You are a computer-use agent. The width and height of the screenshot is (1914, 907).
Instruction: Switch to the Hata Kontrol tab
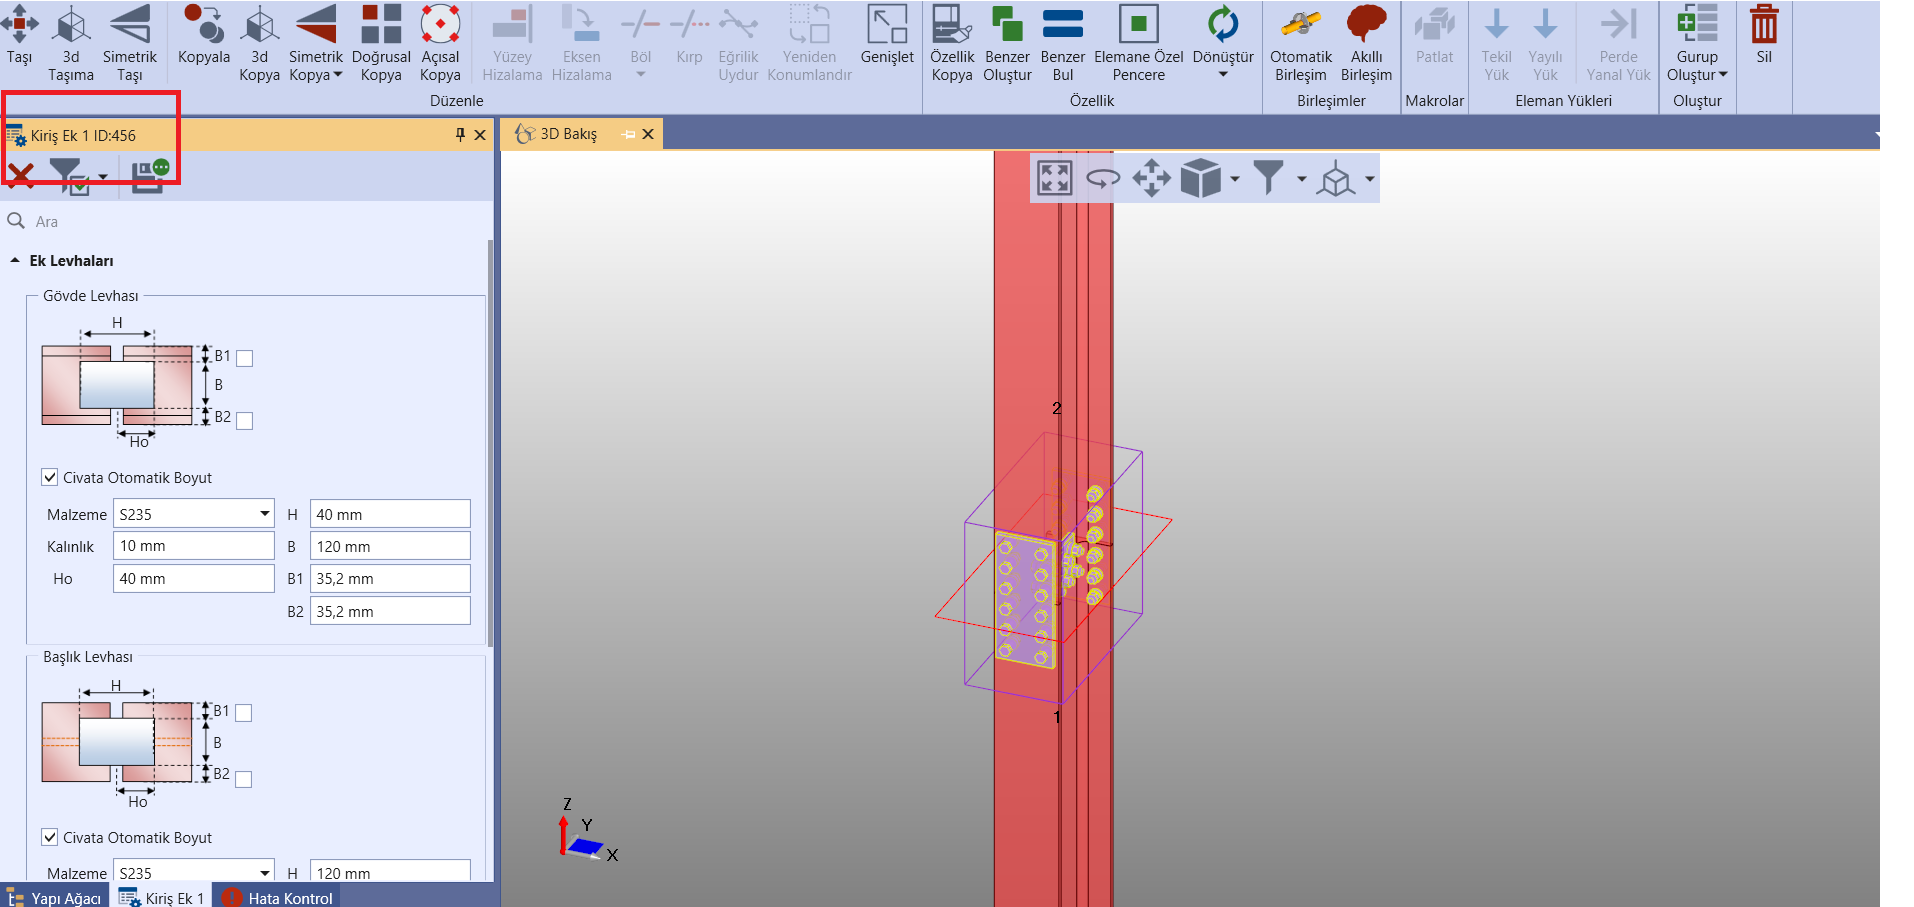pos(278,897)
